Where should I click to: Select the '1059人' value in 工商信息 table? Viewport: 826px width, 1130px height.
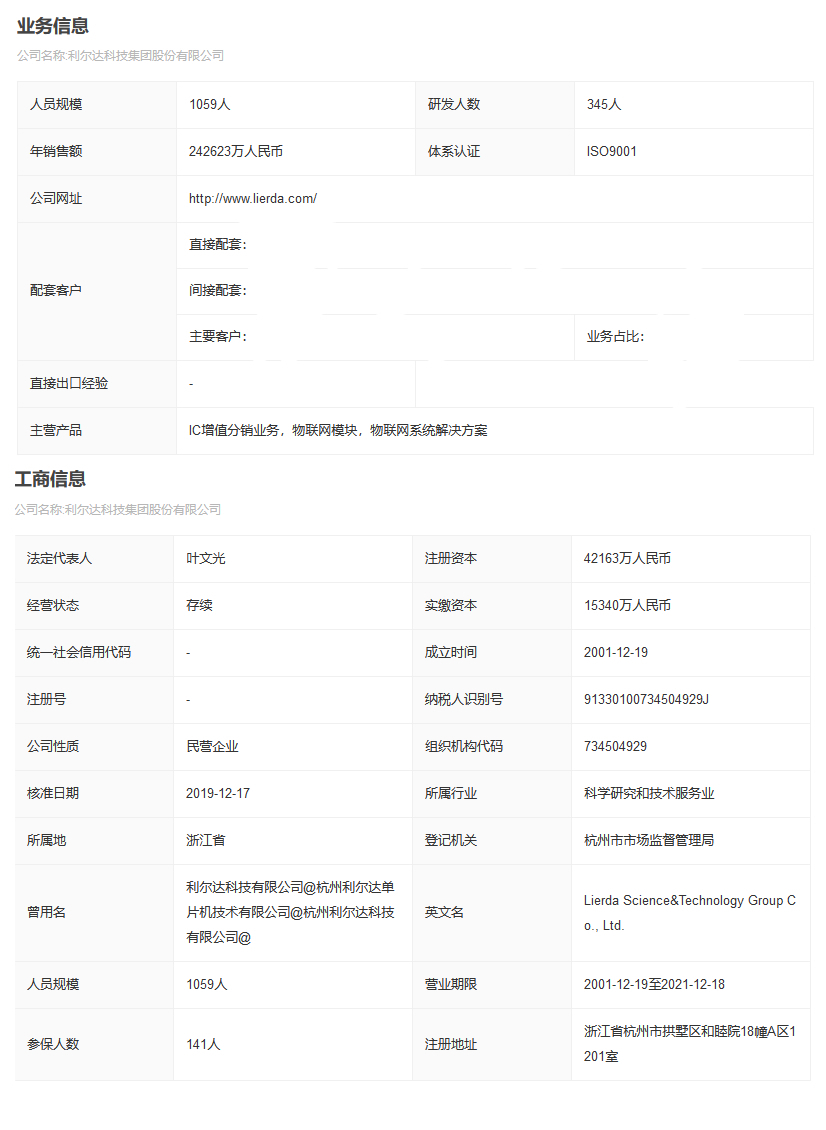click(207, 984)
